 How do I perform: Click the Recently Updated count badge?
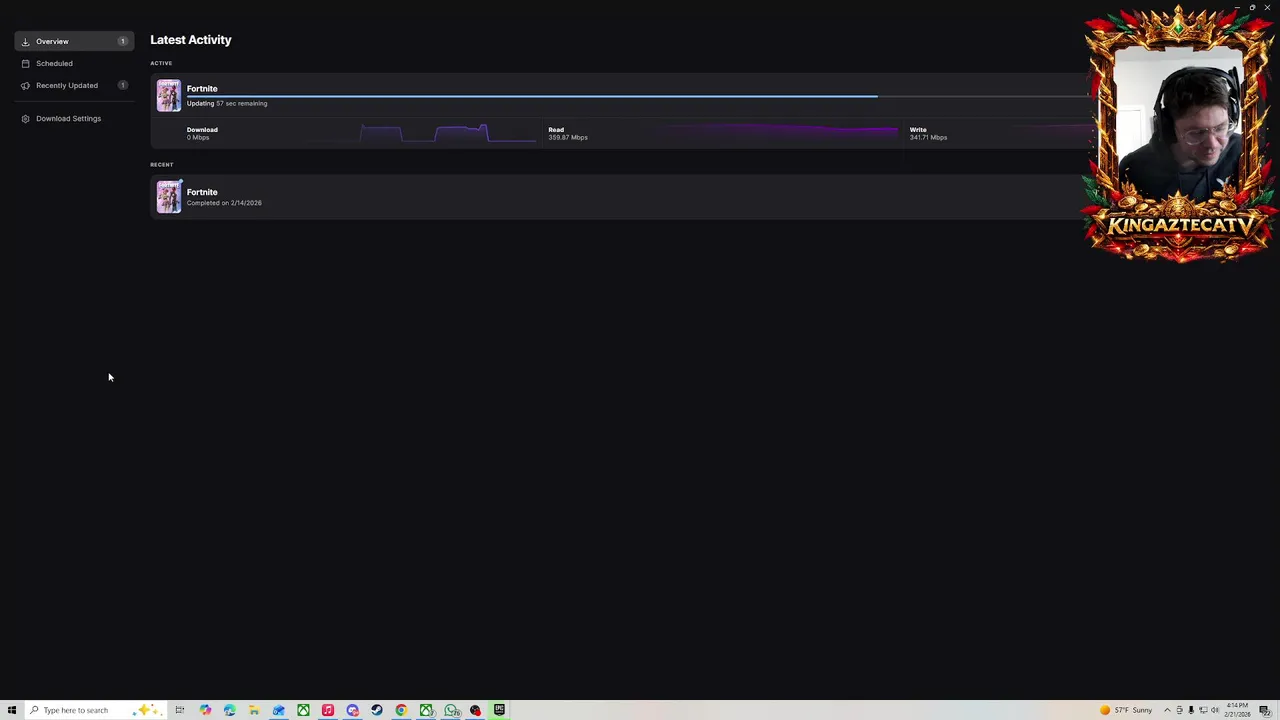point(123,85)
